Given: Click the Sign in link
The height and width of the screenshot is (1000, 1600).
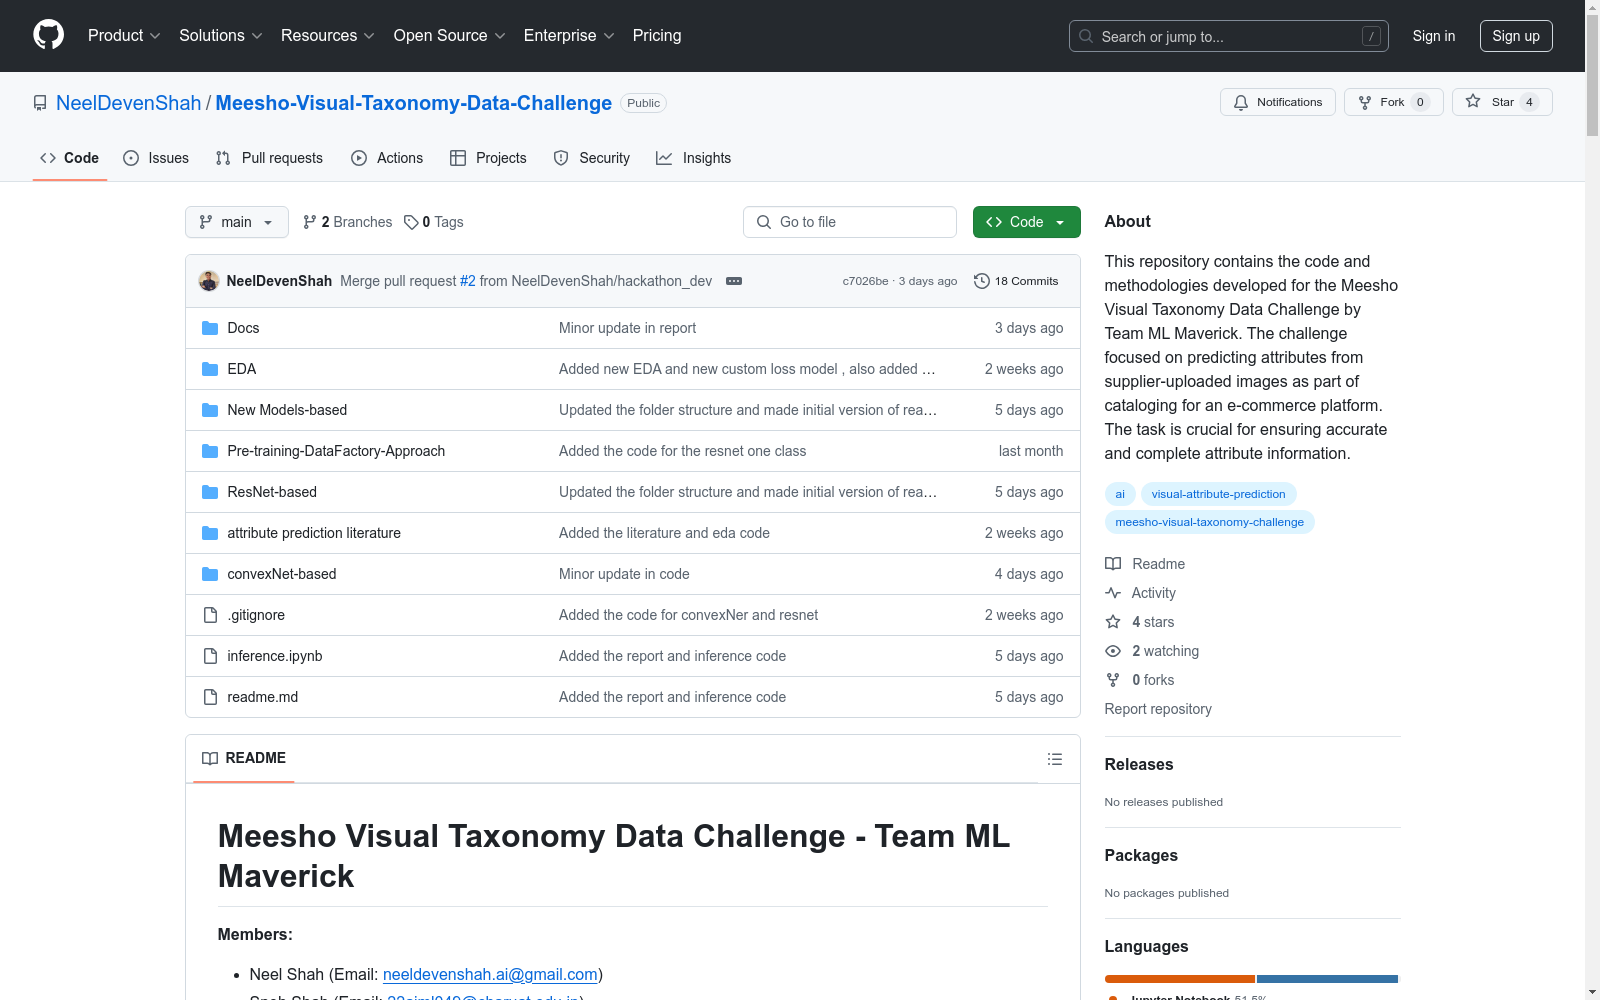Looking at the screenshot, I should click(x=1434, y=36).
